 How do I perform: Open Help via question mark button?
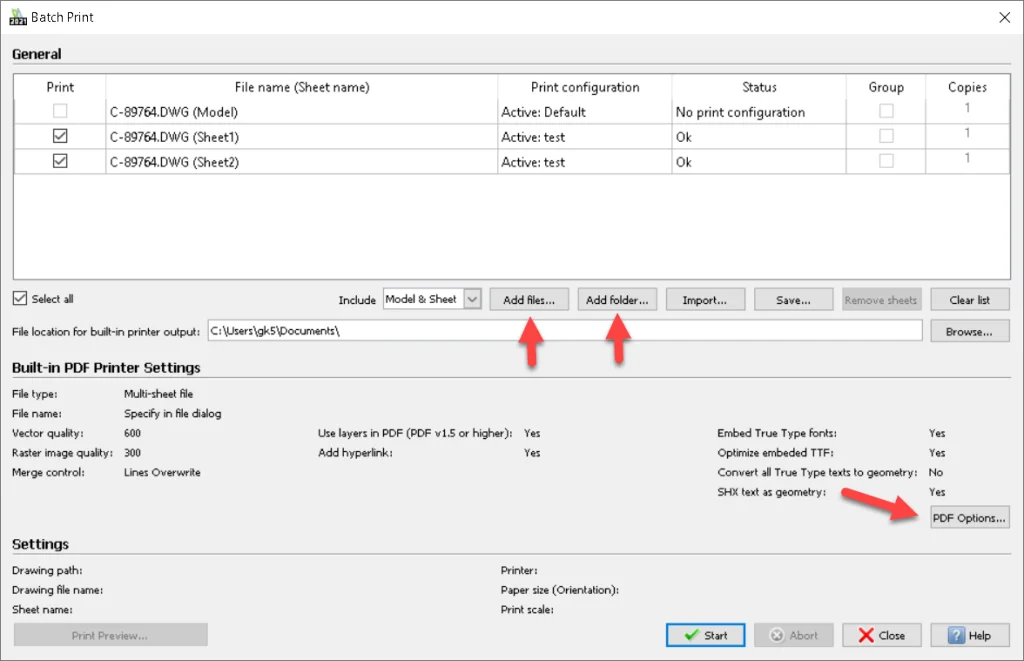tap(969, 635)
